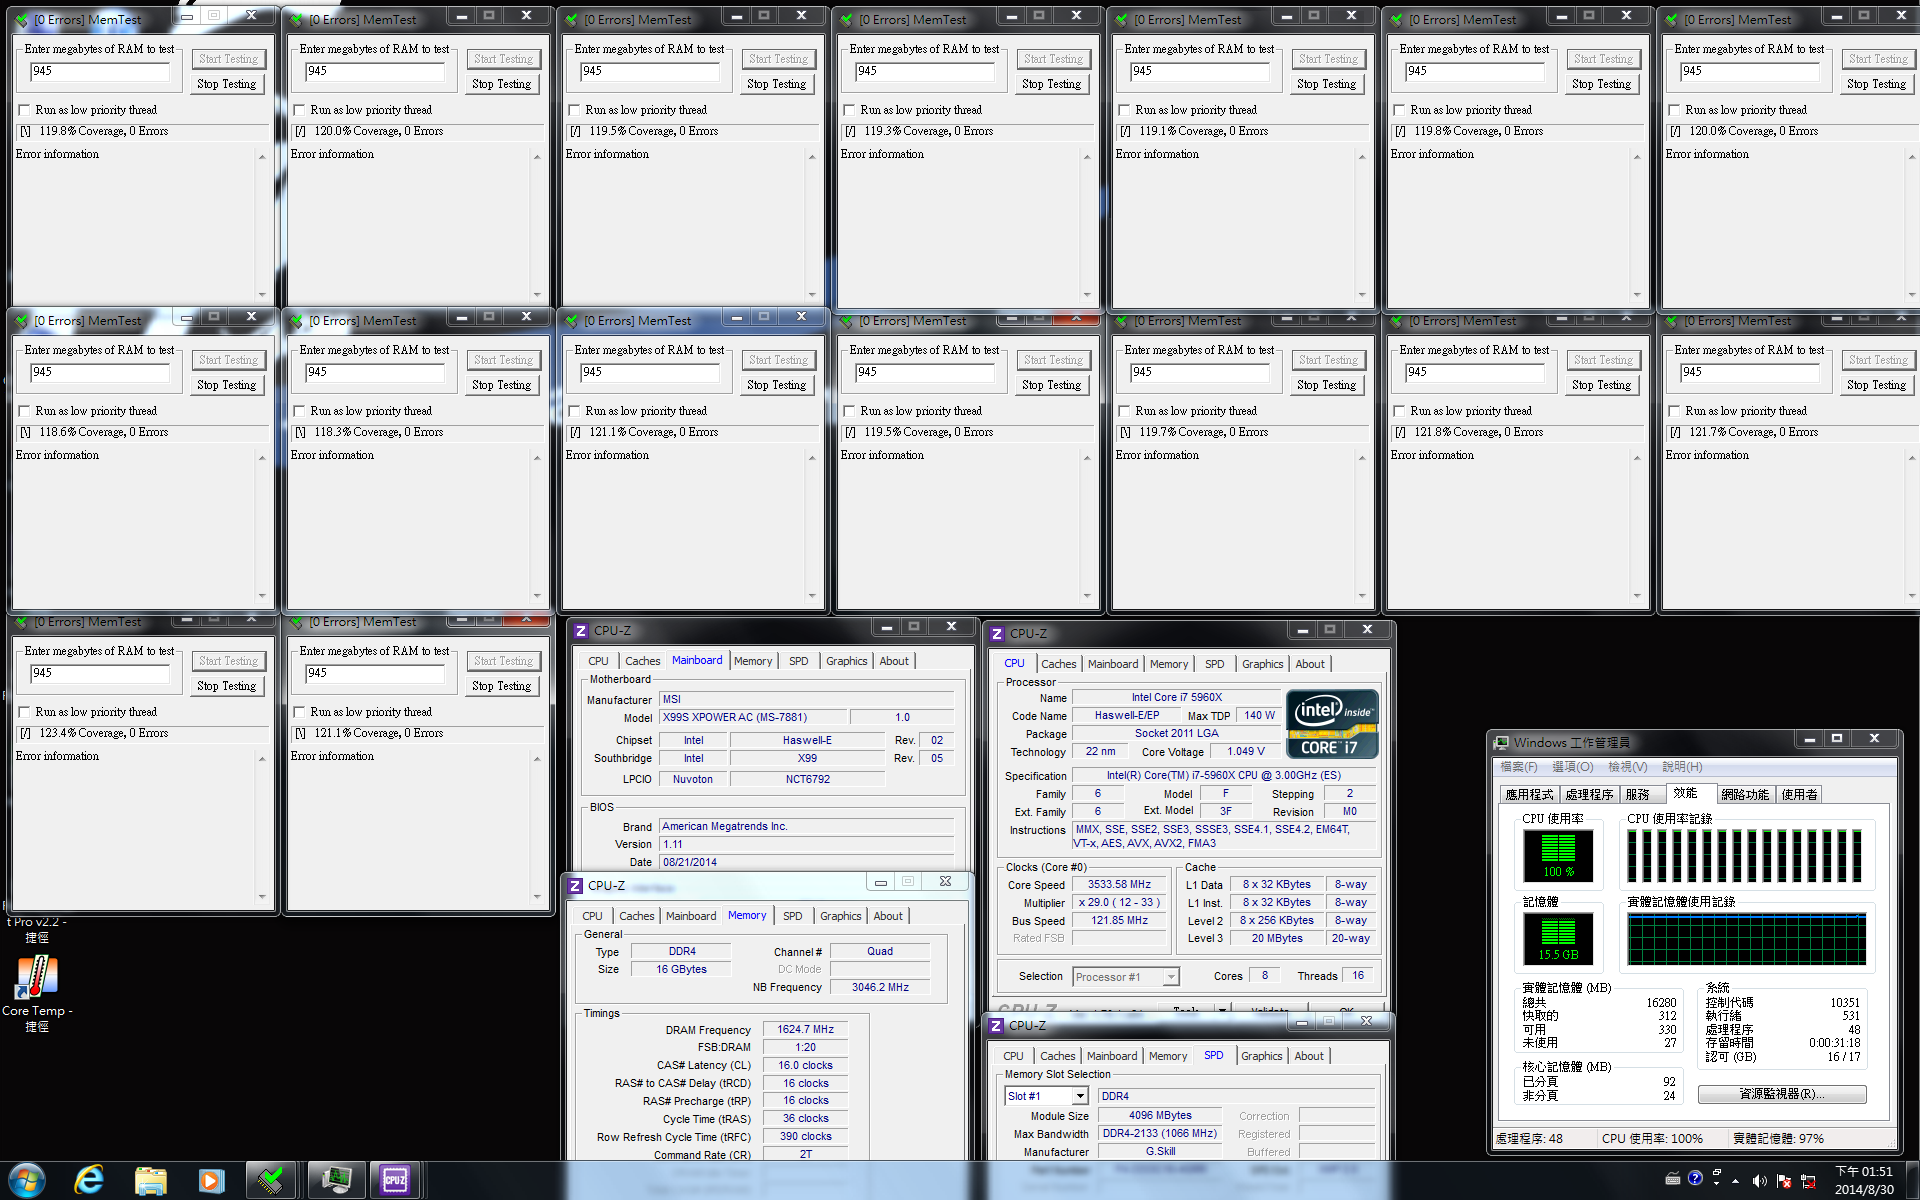Click the Task Manager window title icon
Image resolution: width=1920 pixels, height=1200 pixels.
pyautogui.click(x=1501, y=743)
